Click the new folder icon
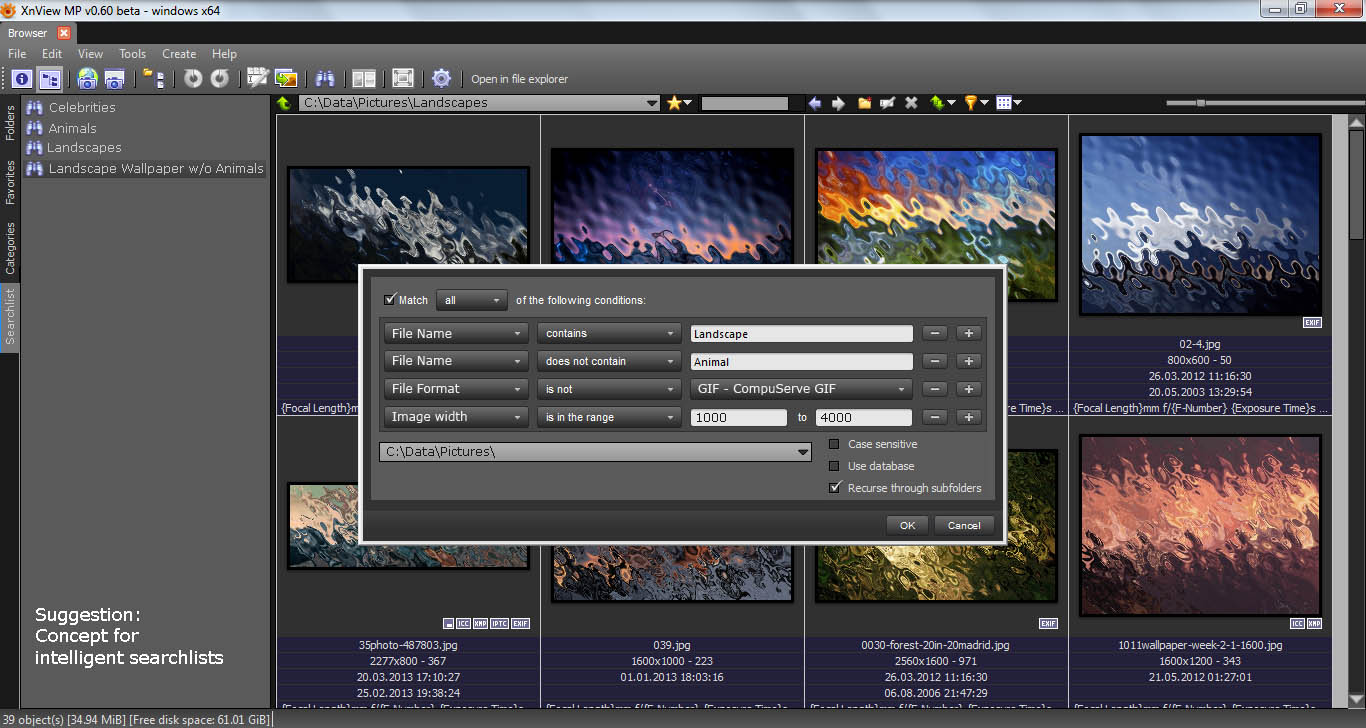 [x=865, y=103]
